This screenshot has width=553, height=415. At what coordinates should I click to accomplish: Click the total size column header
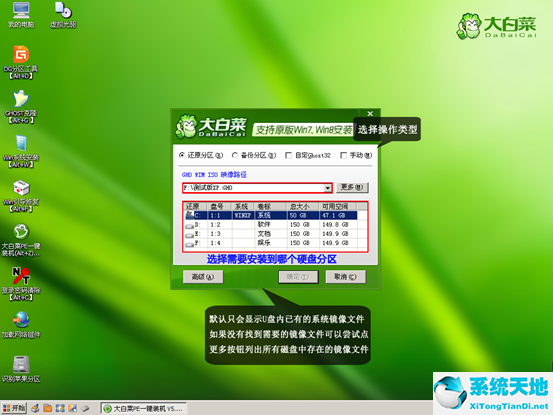302,206
